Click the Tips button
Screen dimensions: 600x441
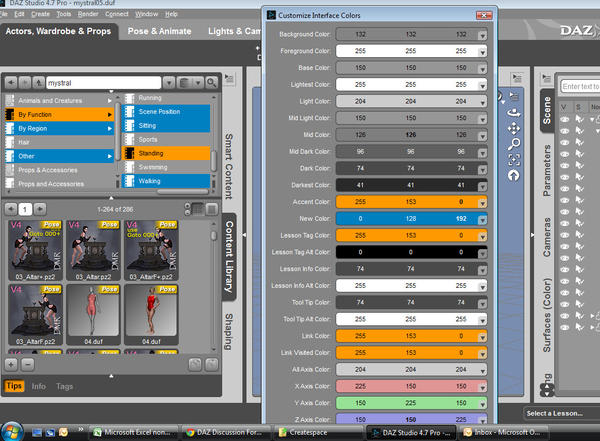(14, 386)
